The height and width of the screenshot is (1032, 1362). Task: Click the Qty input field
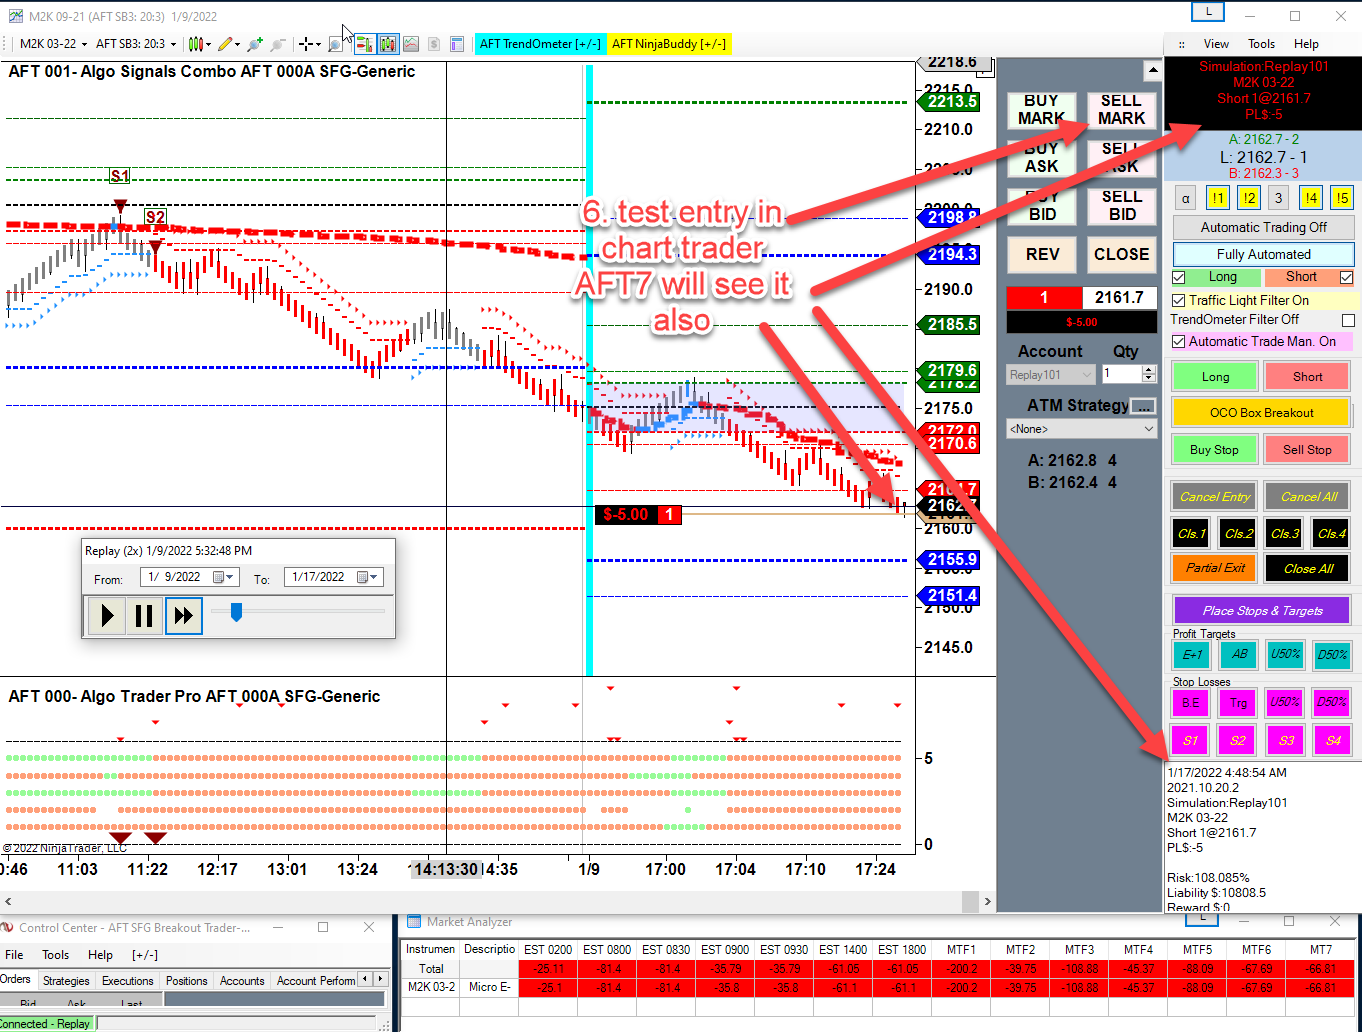tap(1121, 374)
